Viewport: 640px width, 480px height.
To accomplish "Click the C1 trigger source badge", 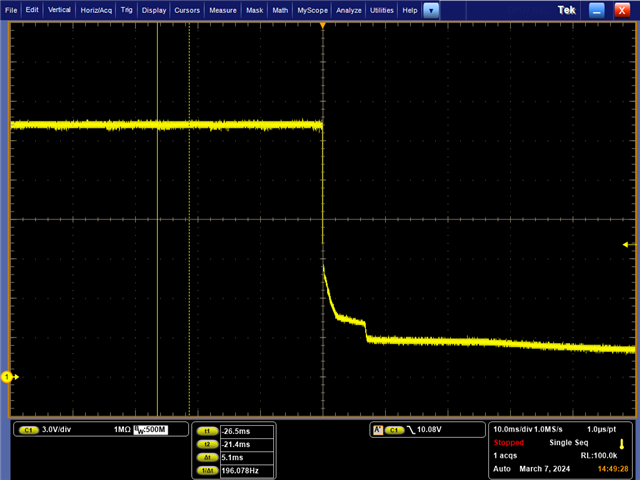I will [x=394, y=430].
